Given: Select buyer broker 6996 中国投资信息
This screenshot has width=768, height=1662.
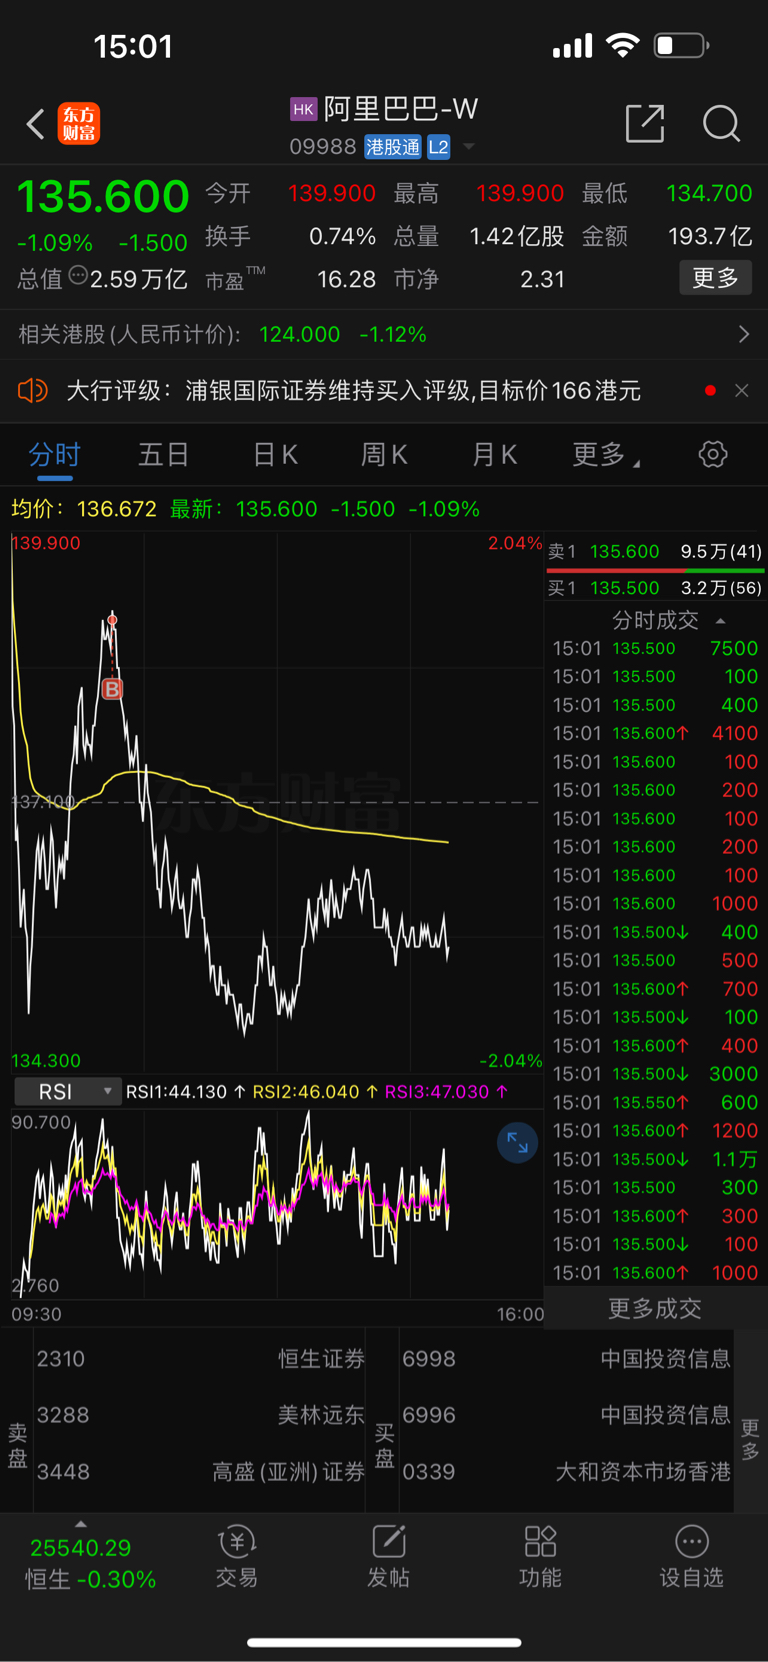Looking at the screenshot, I should (x=566, y=1415).
